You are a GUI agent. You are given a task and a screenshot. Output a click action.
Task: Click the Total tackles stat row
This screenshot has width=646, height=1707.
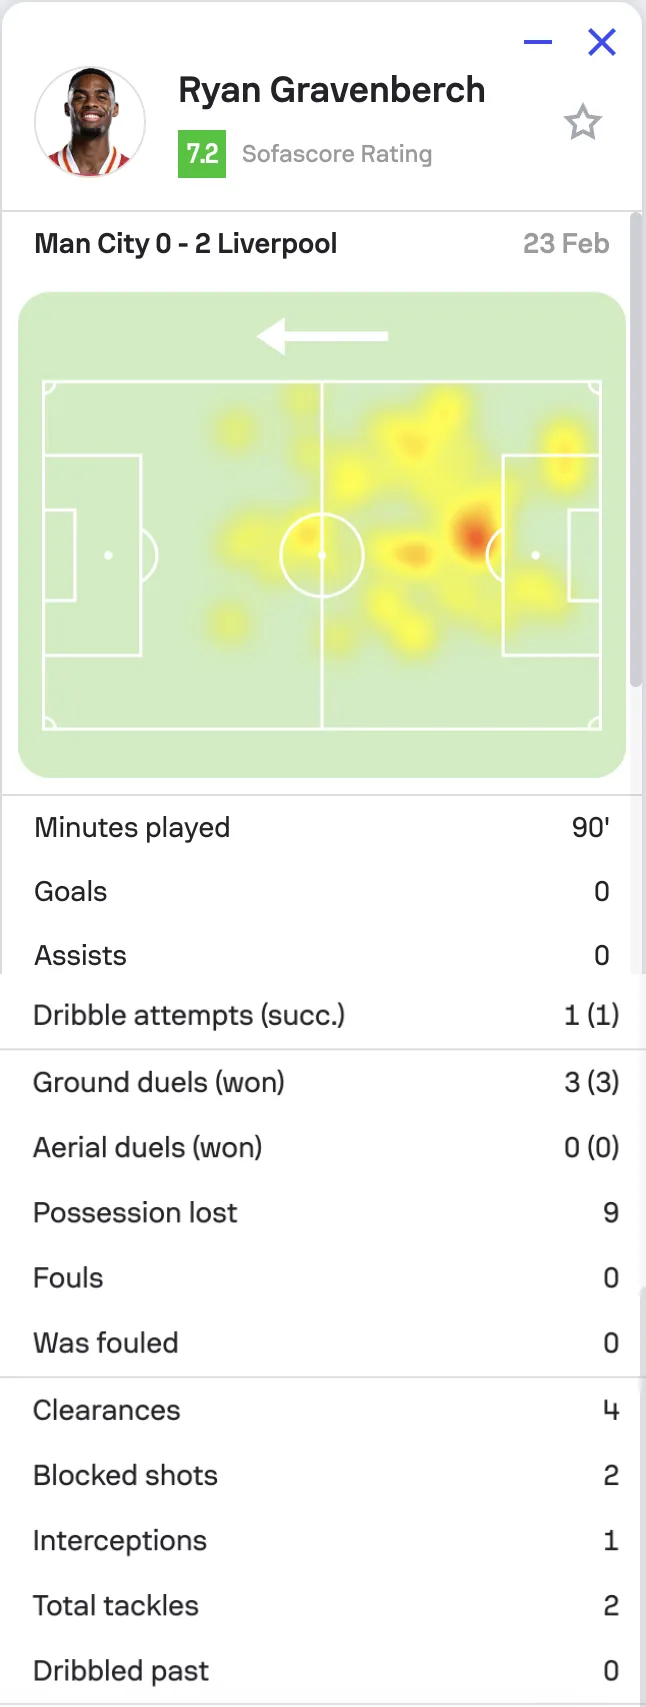click(x=322, y=1605)
